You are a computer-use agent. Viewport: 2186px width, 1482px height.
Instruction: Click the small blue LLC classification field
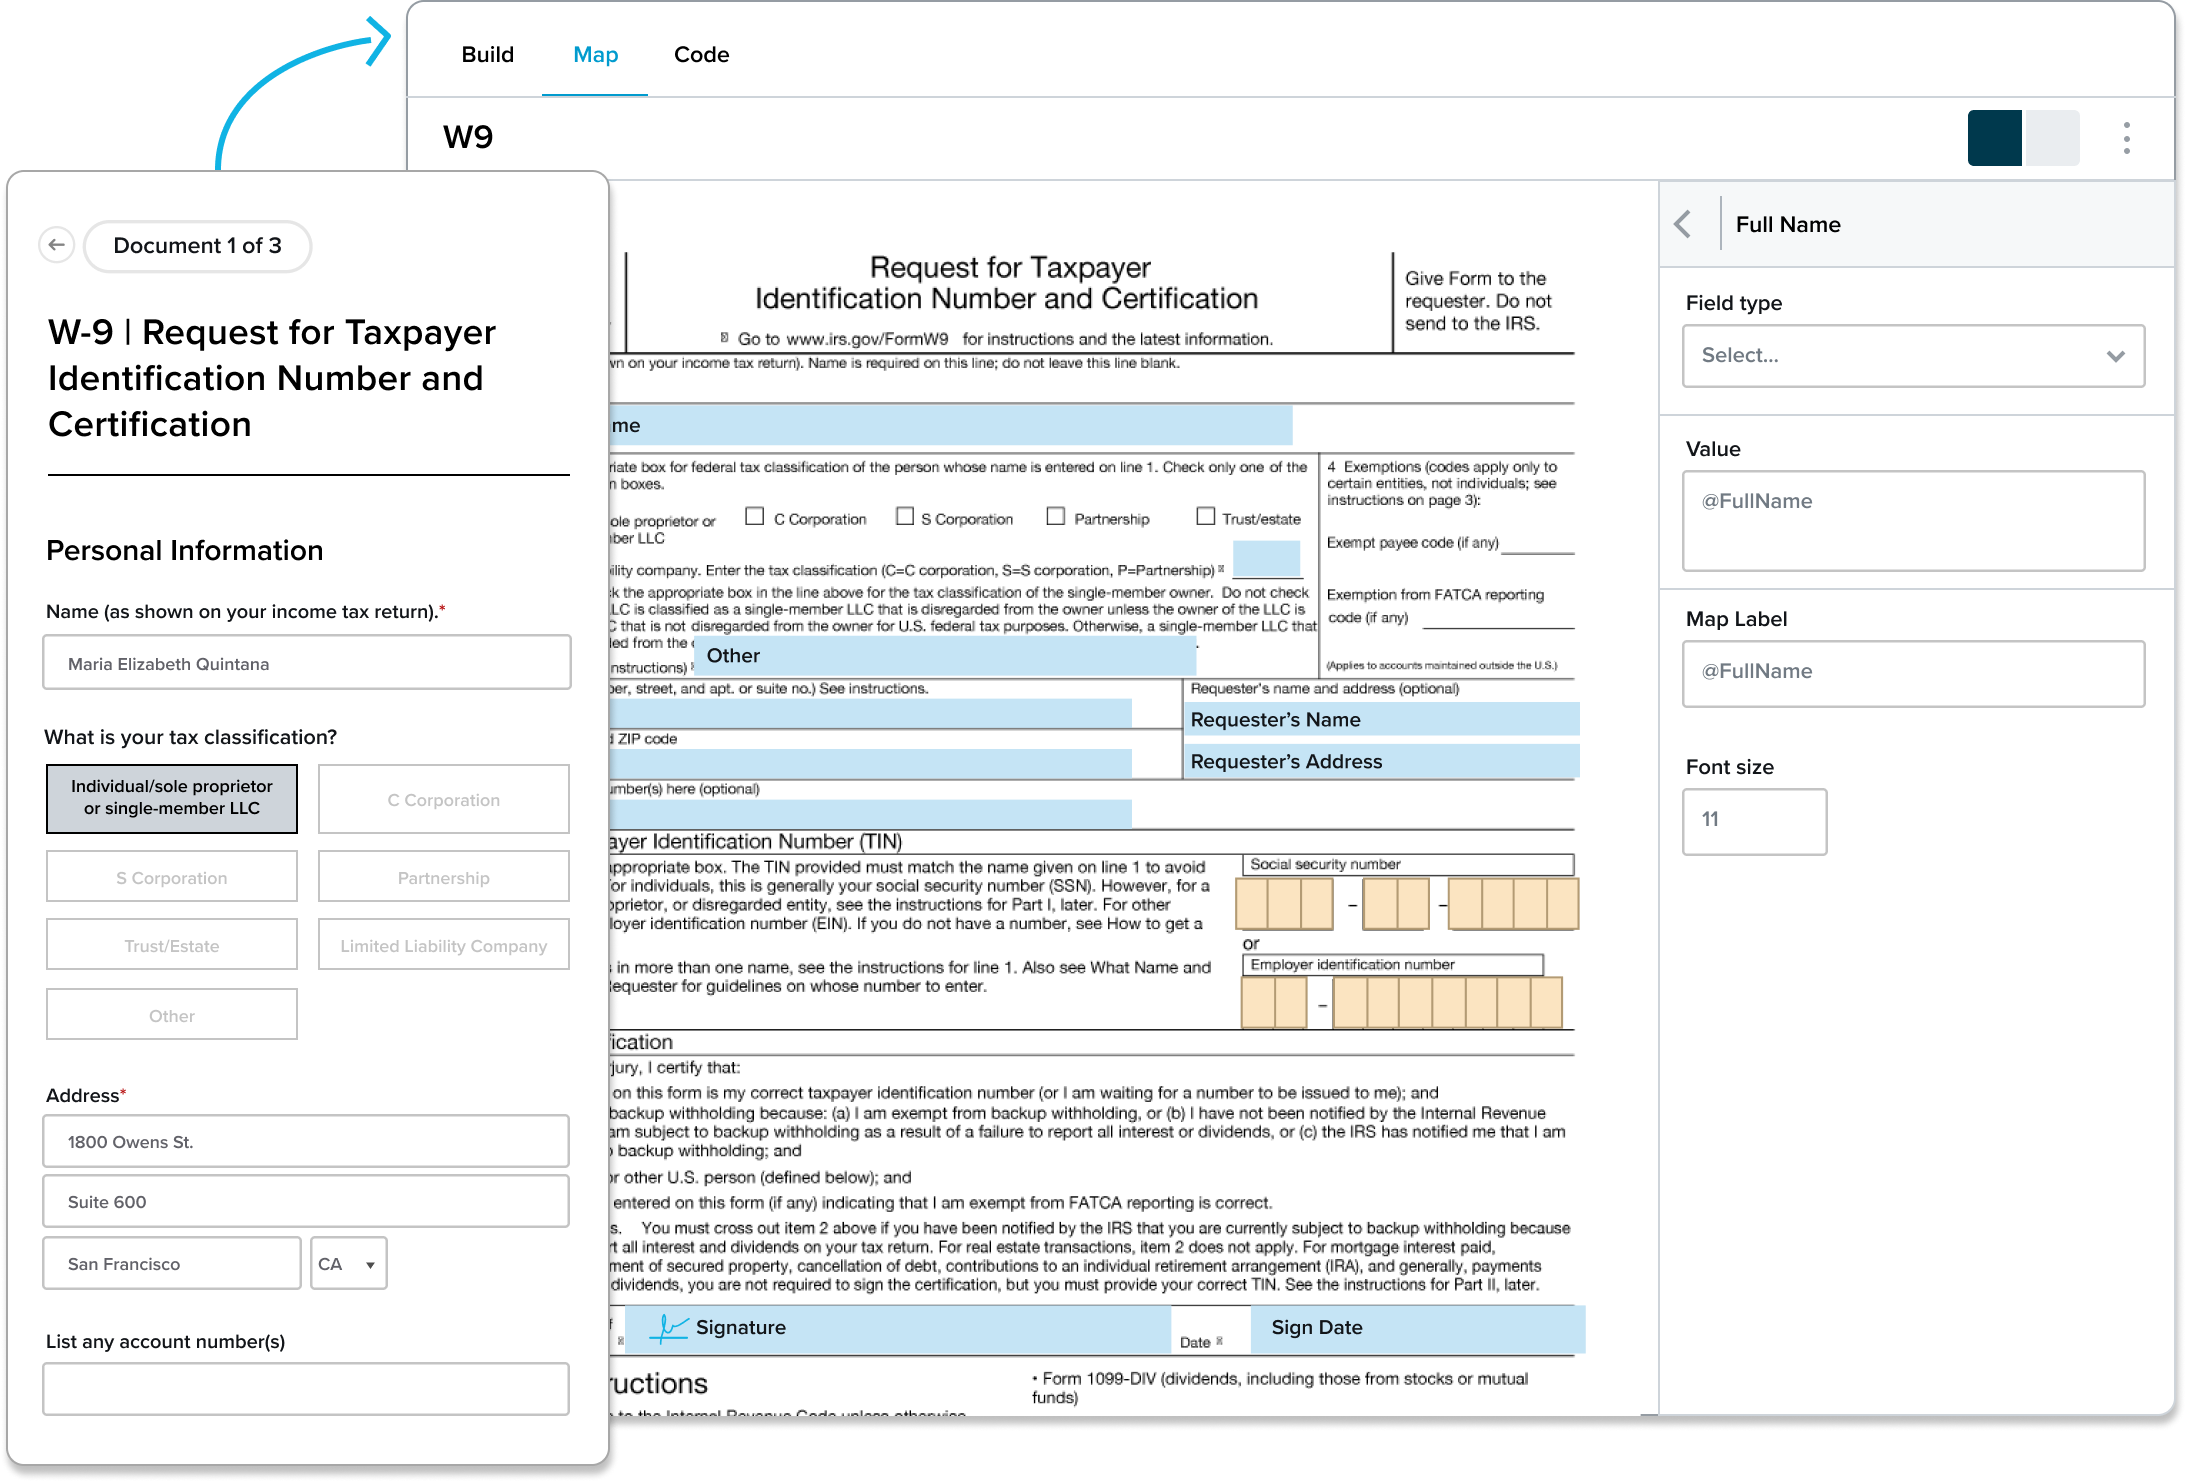[1267, 560]
